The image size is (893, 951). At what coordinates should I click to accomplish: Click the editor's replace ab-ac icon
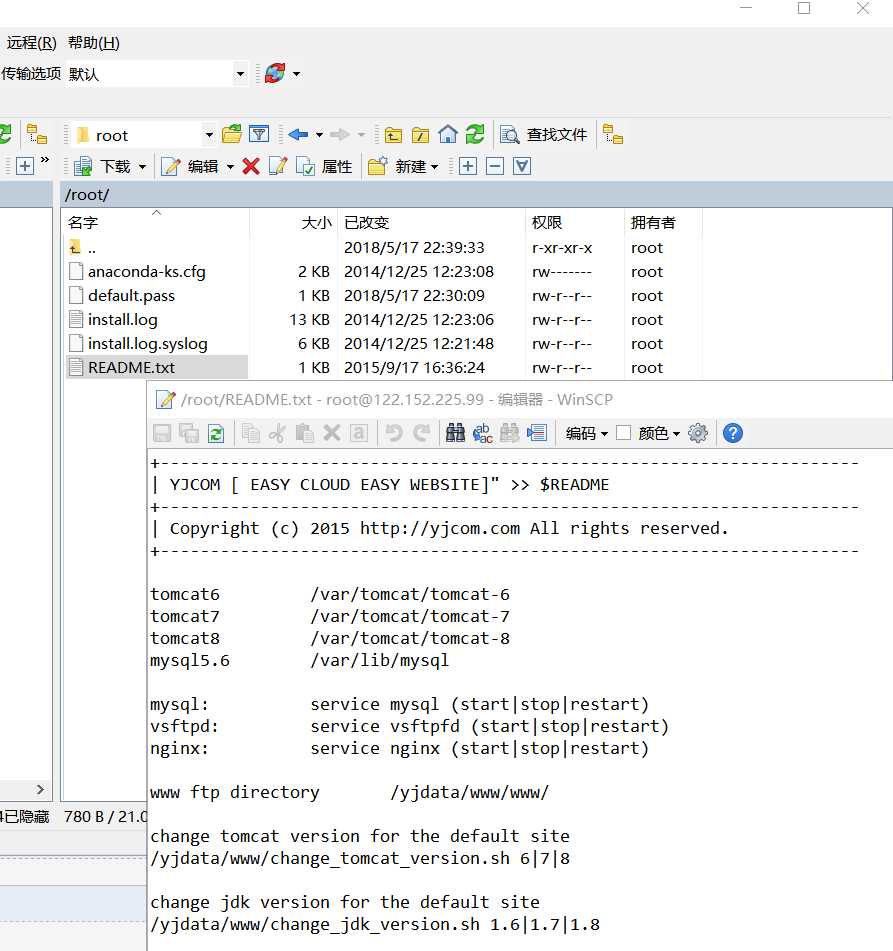click(483, 433)
